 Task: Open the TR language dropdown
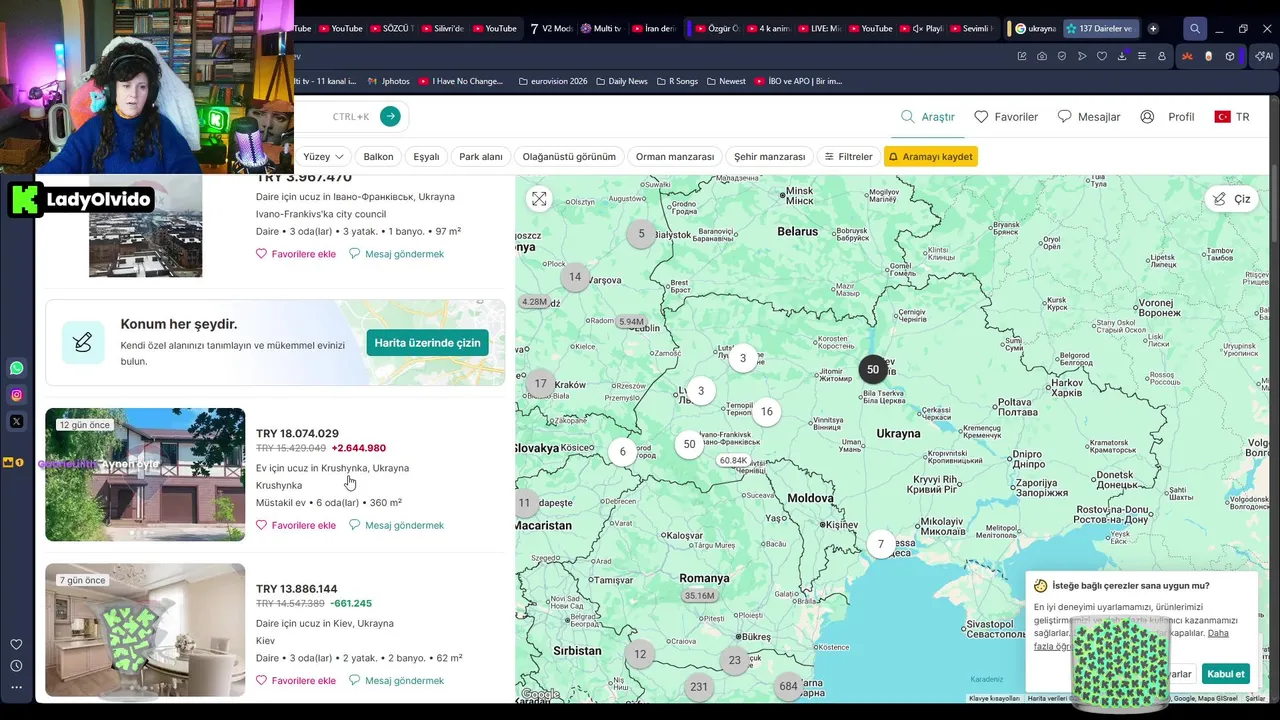pos(1232,117)
